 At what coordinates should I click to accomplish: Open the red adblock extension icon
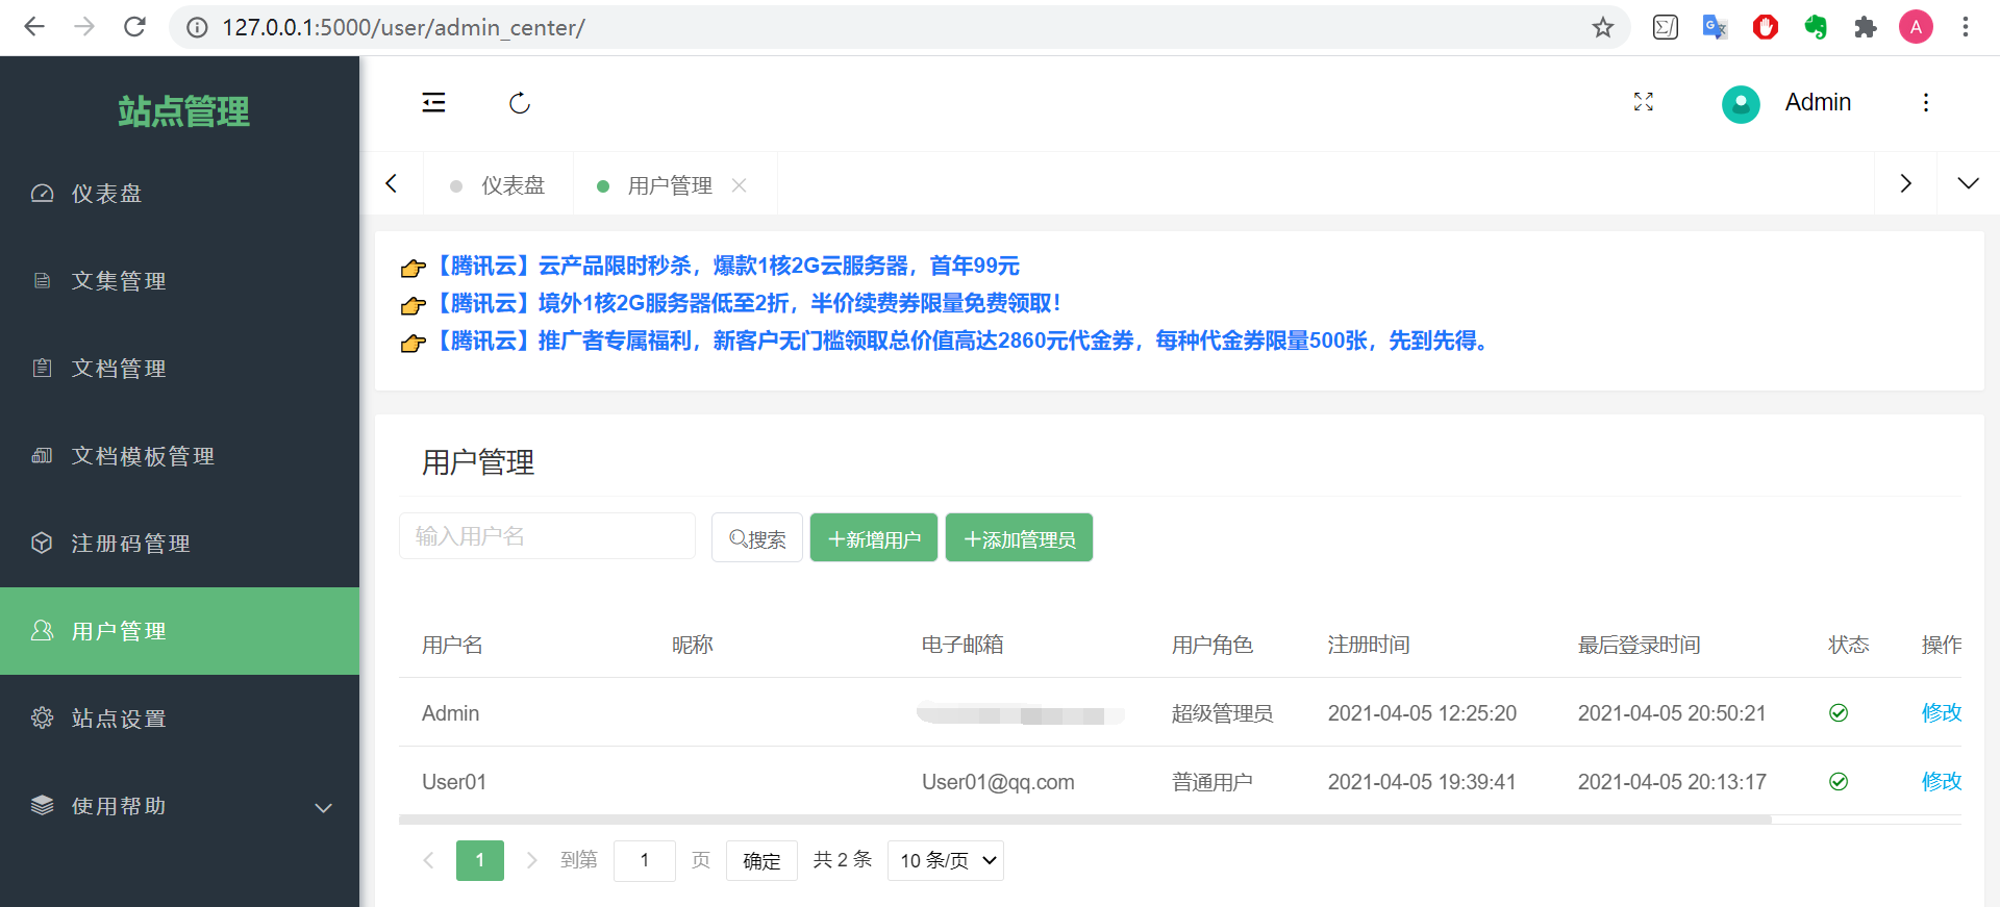tap(1766, 27)
